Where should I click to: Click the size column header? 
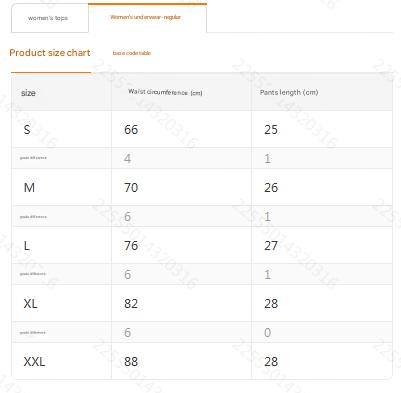click(28, 93)
